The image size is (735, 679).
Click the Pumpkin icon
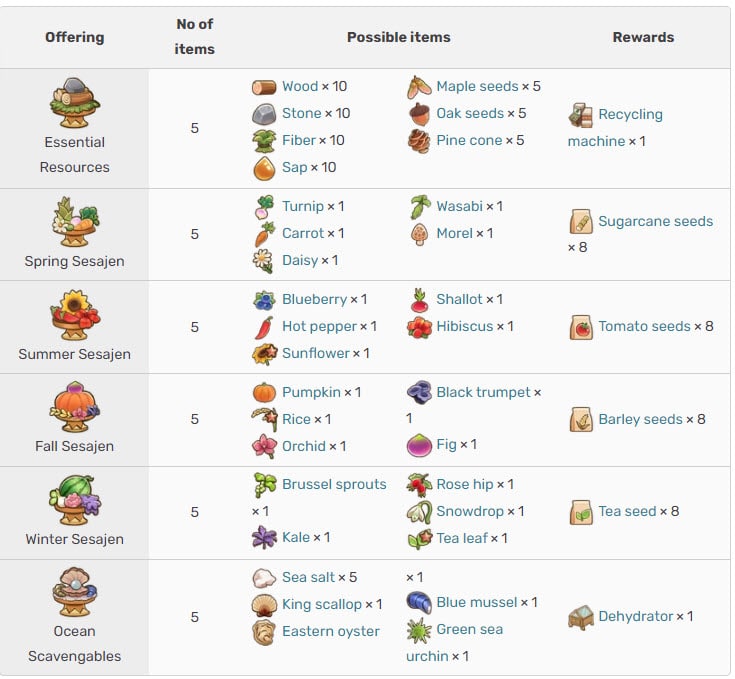click(264, 393)
